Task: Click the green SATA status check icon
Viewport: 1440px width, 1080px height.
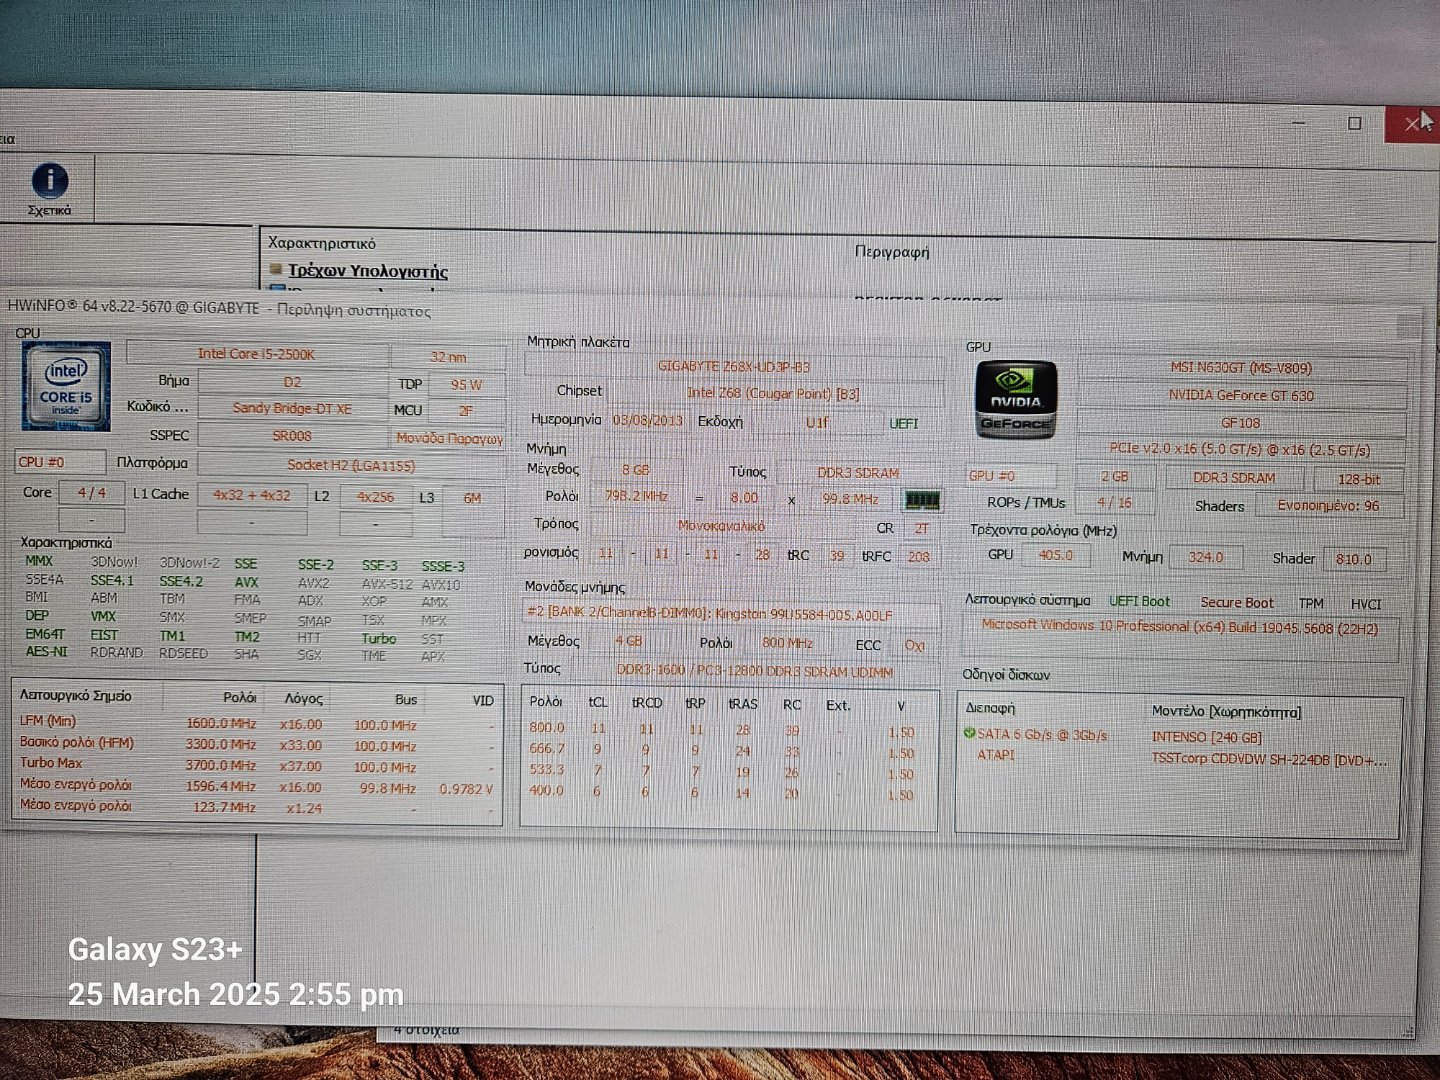Action: click(x=969, y=733)
